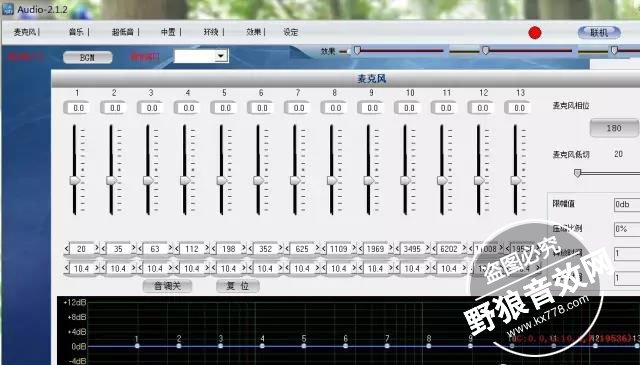The image size is (640, 365).
Task: Click the 限幅值 0db field
Action: coord(627,204)
